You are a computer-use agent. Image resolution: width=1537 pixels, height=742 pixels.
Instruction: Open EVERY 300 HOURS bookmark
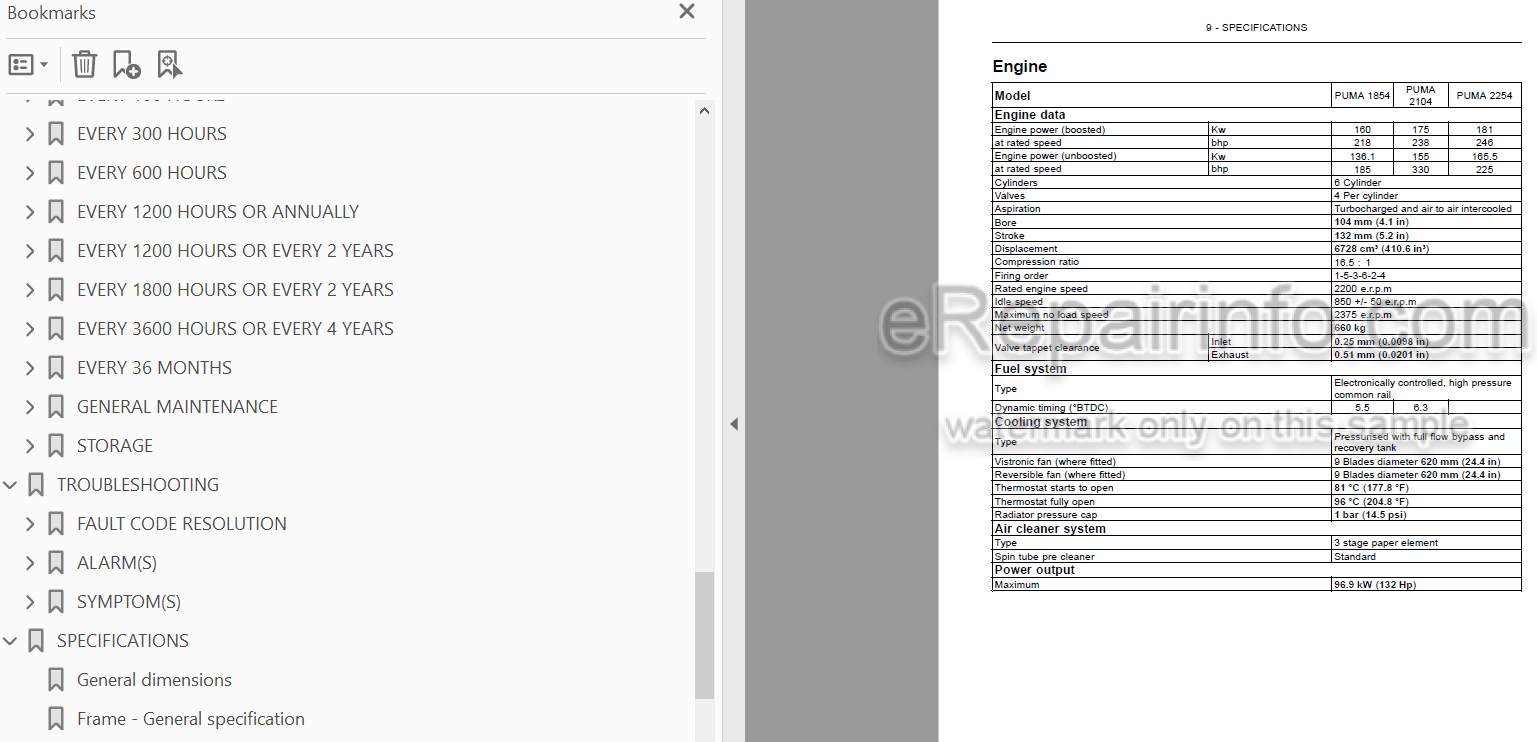152,134
